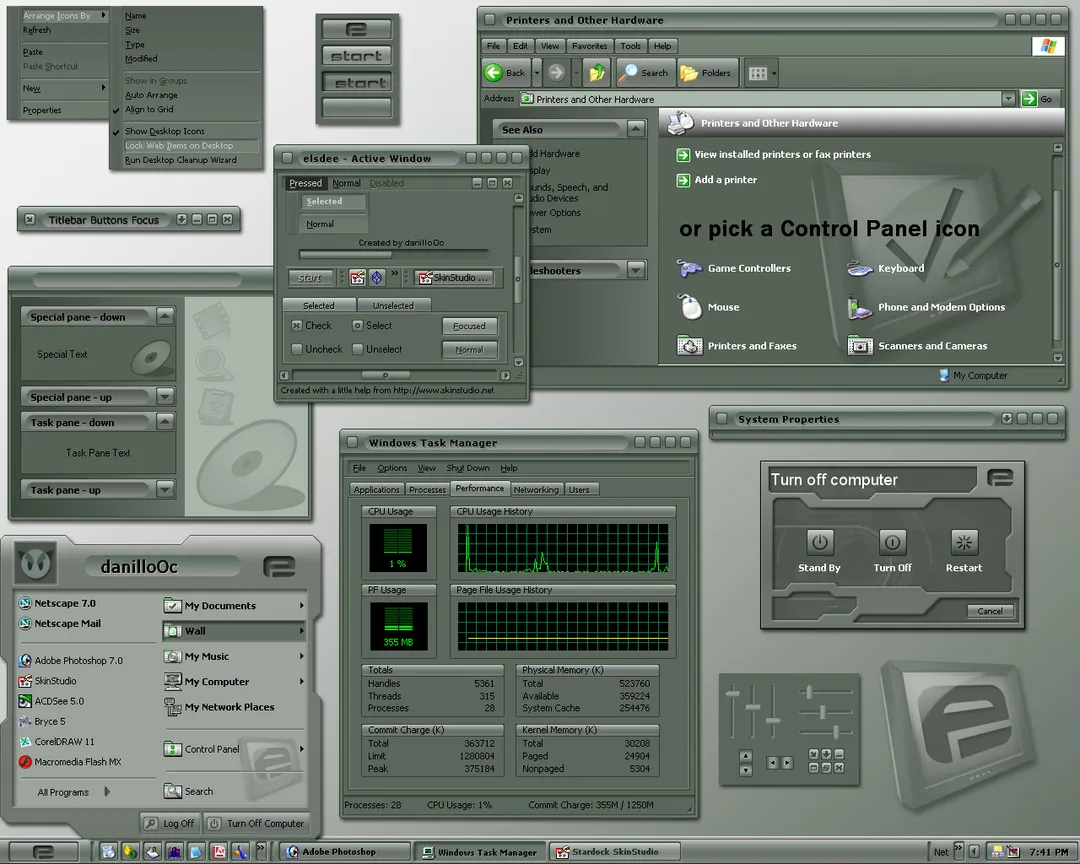Image resolution: width=1080 pixels, height=864 pixels.
Task: Click the progress bar under Created by danilloOc
Action: [393, 254]
